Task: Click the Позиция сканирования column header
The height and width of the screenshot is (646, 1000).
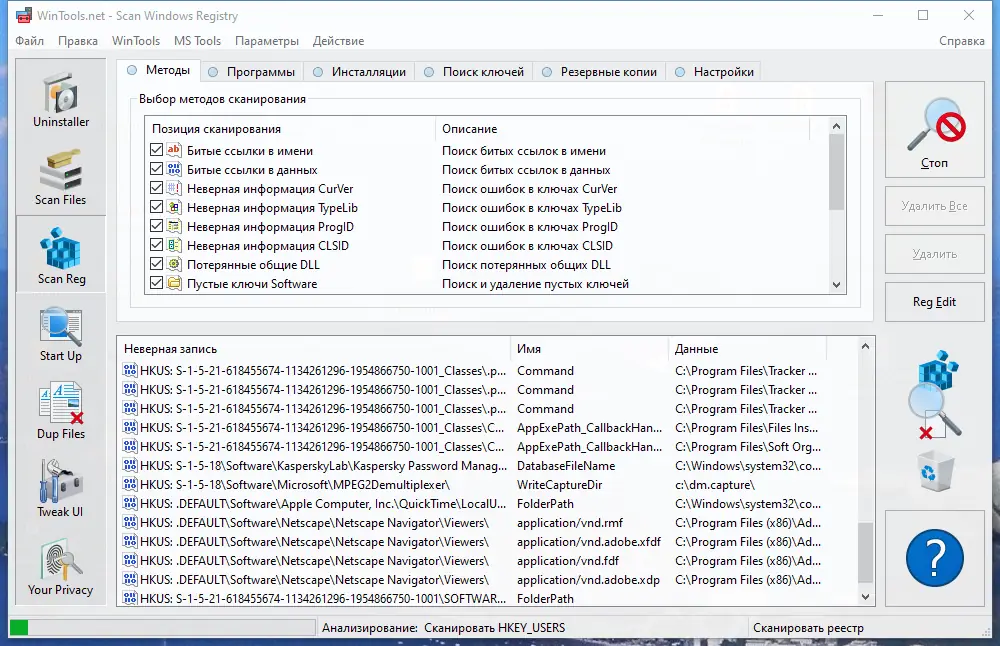Action: [291, 129]
